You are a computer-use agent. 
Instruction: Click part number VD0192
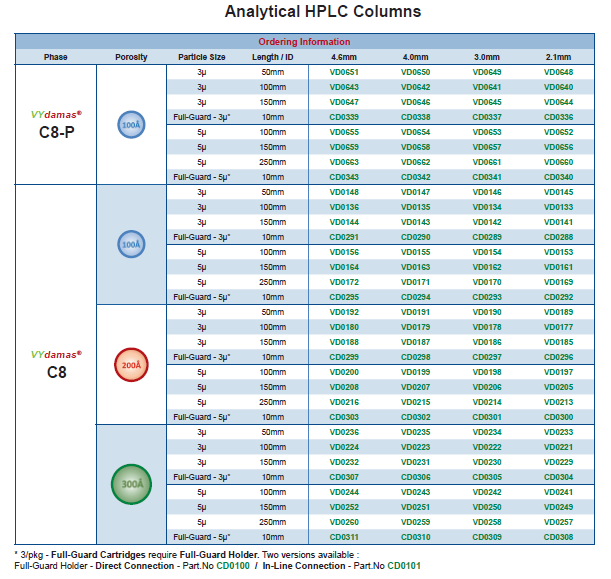(344, 312)
